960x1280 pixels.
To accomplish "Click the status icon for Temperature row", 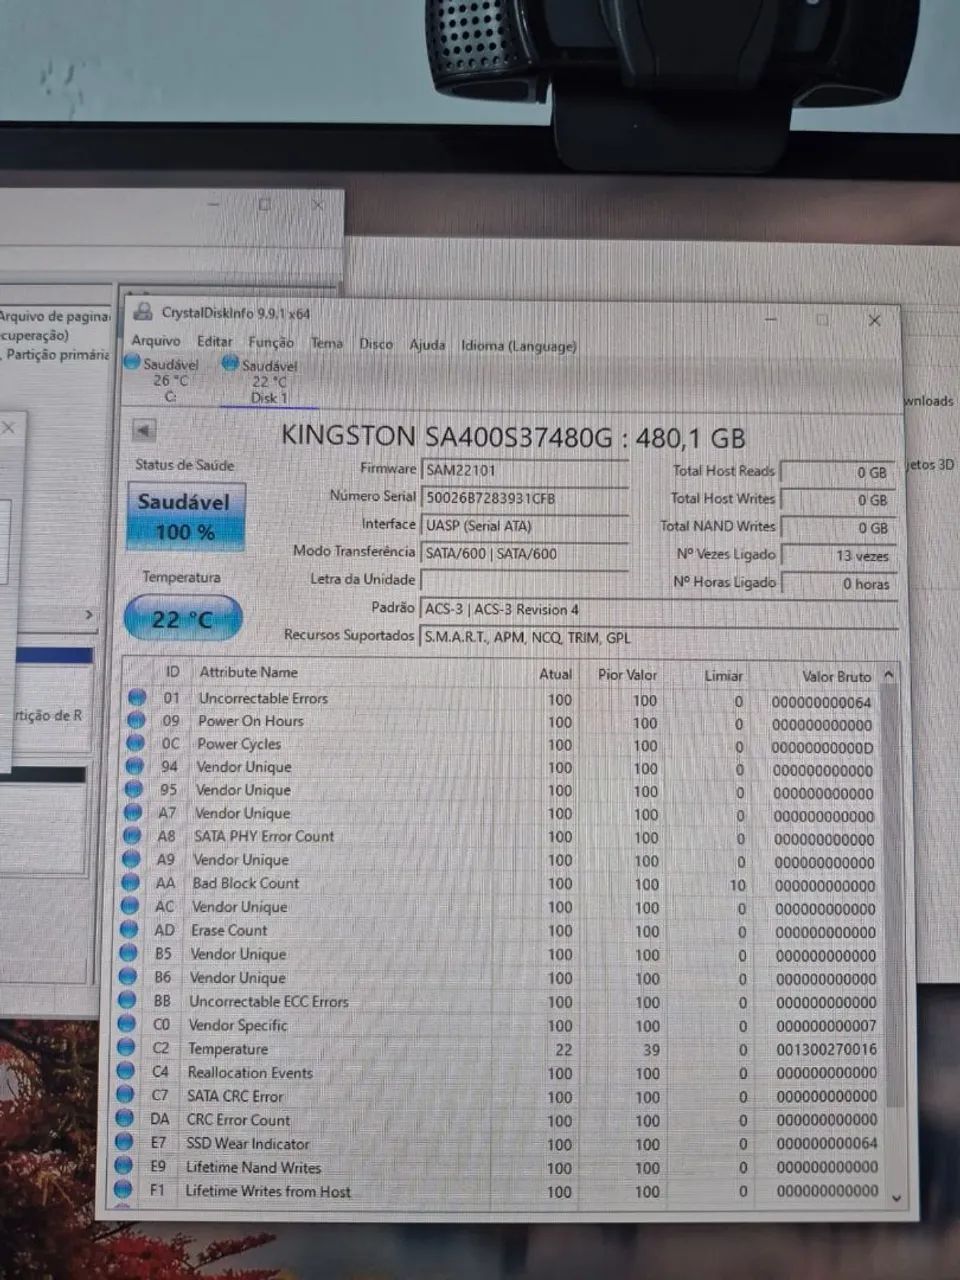I will [x=126, y=1048].
